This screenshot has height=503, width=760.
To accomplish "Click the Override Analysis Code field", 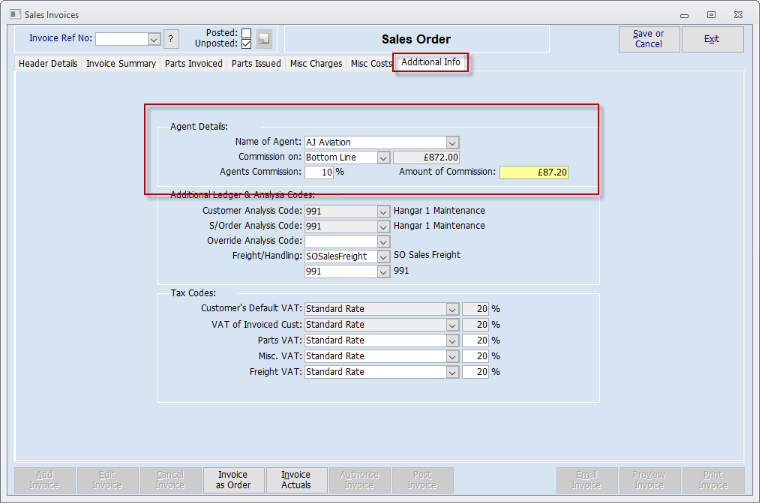I will coord(341,242).
